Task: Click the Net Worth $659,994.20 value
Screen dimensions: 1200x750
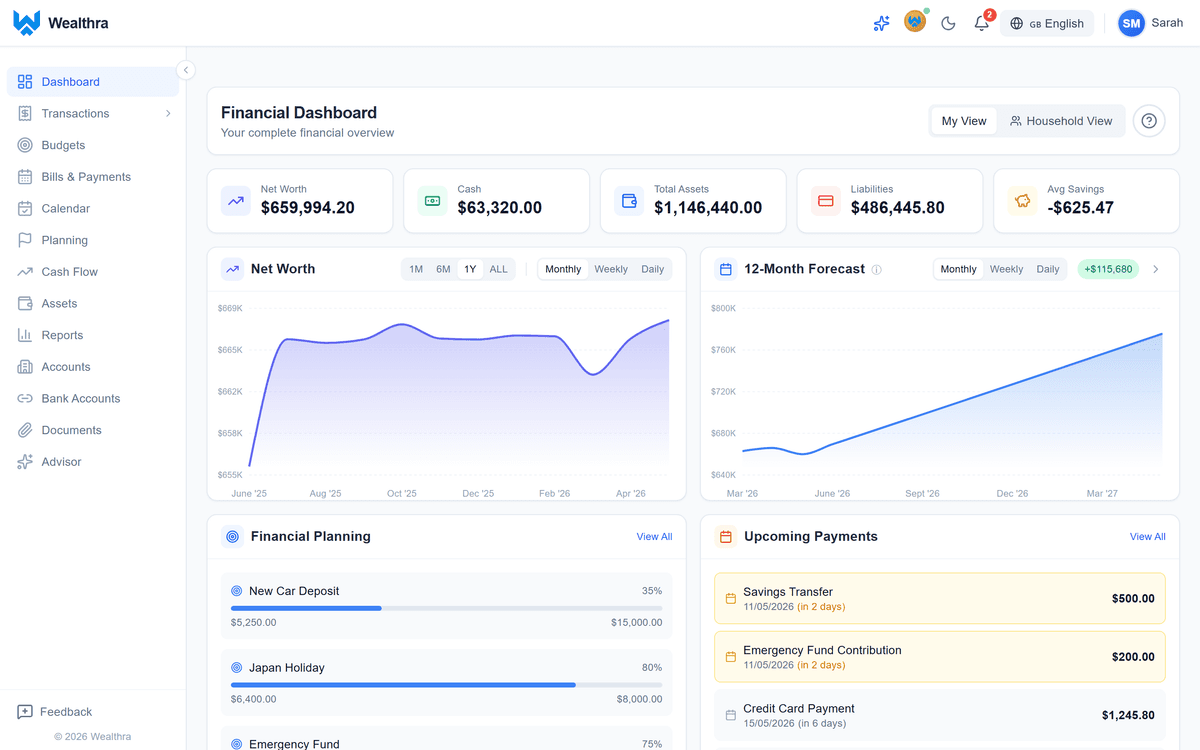Action: click(308, 208)
